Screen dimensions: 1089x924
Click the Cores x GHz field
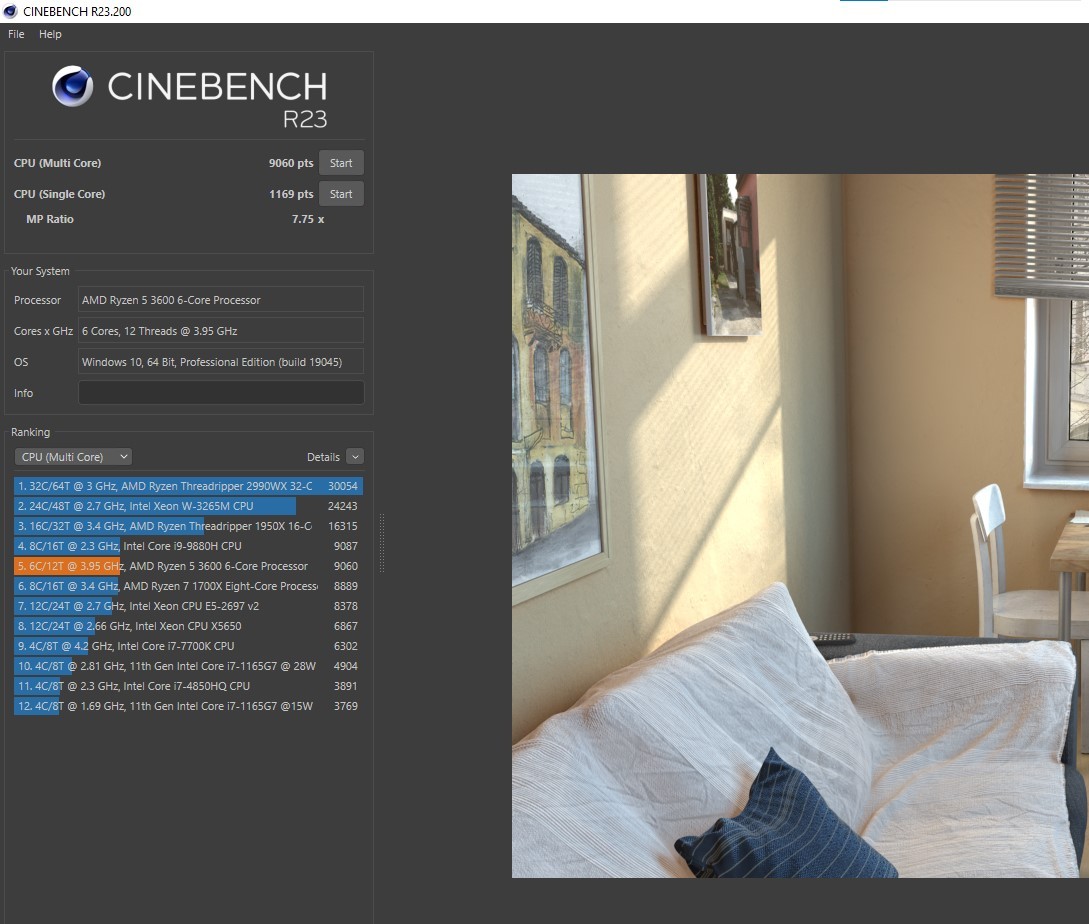221,331
